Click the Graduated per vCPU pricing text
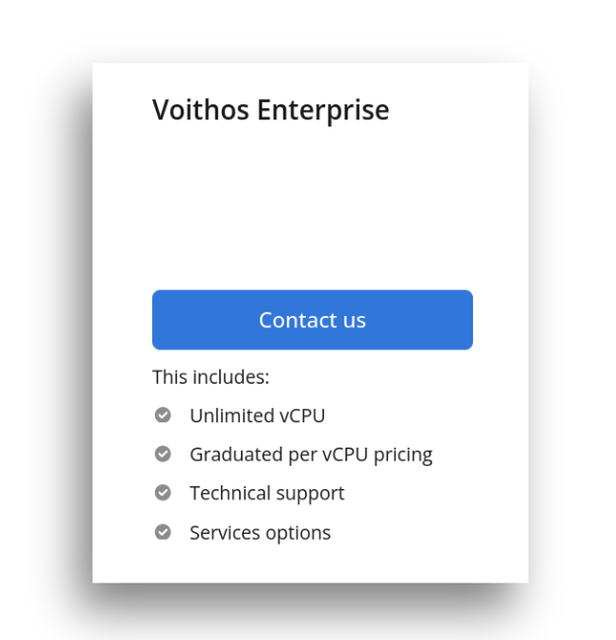This screenshot has height=640, width=616. click(x=311, y=454)
